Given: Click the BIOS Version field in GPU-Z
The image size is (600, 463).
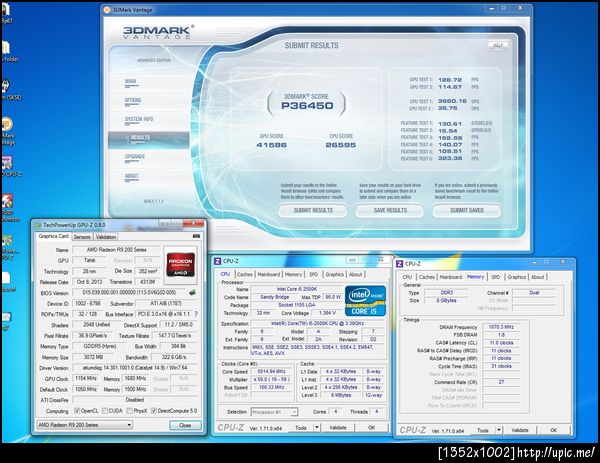Looking at the screenshot, I should (129, 292).
